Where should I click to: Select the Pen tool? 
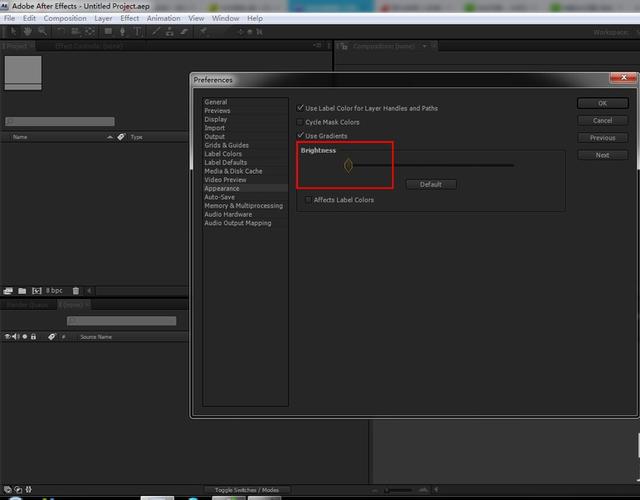coord(122,31)
